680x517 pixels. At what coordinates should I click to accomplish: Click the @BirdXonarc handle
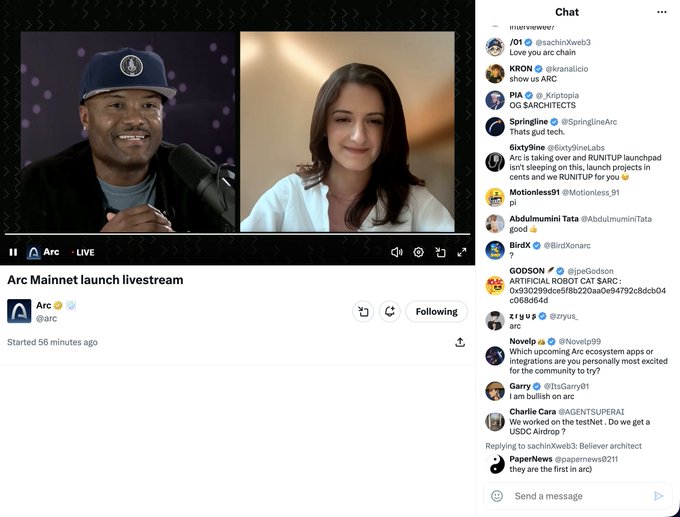(567, 245)
